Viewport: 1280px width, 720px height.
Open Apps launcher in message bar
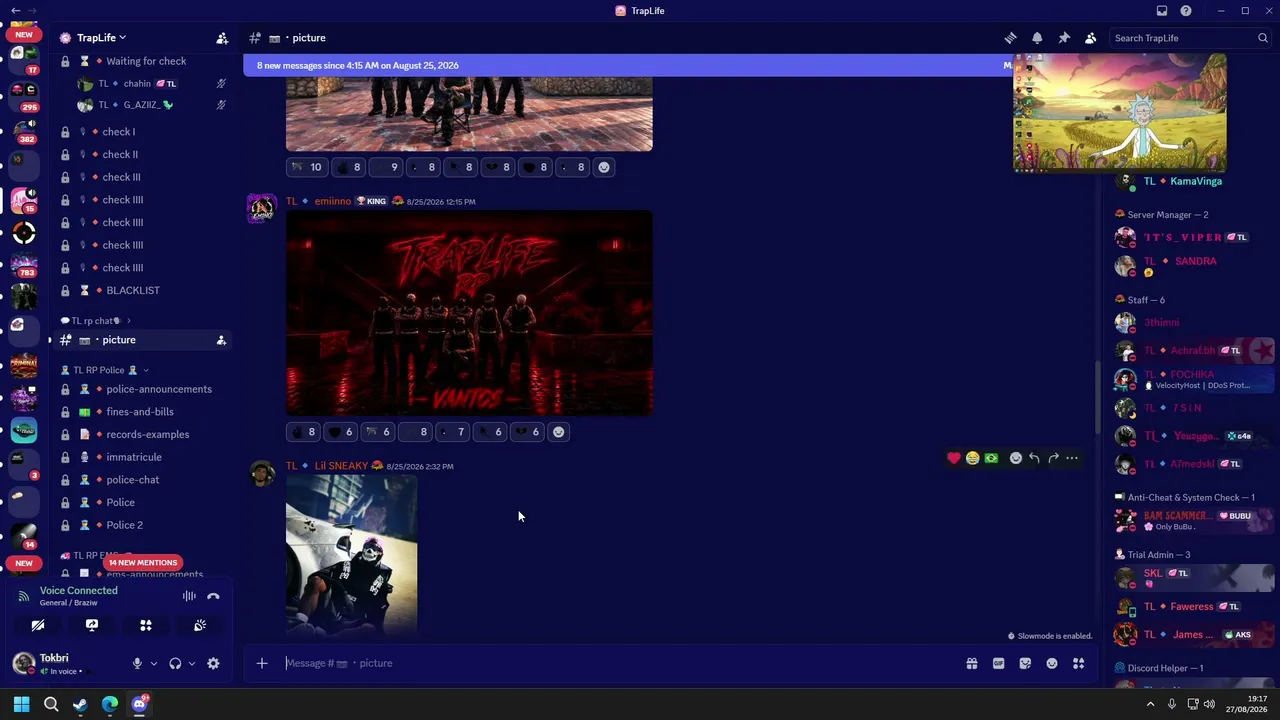point(1078,663)
